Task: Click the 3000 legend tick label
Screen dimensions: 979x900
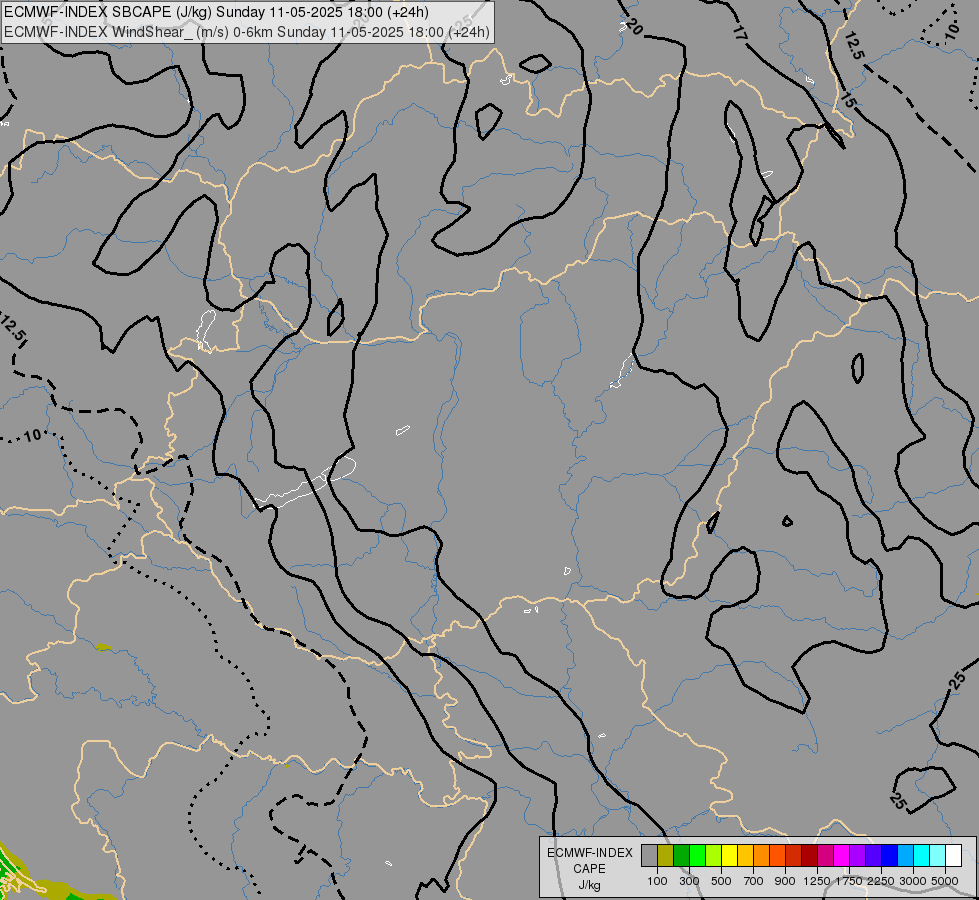Action: pos(913,881)
